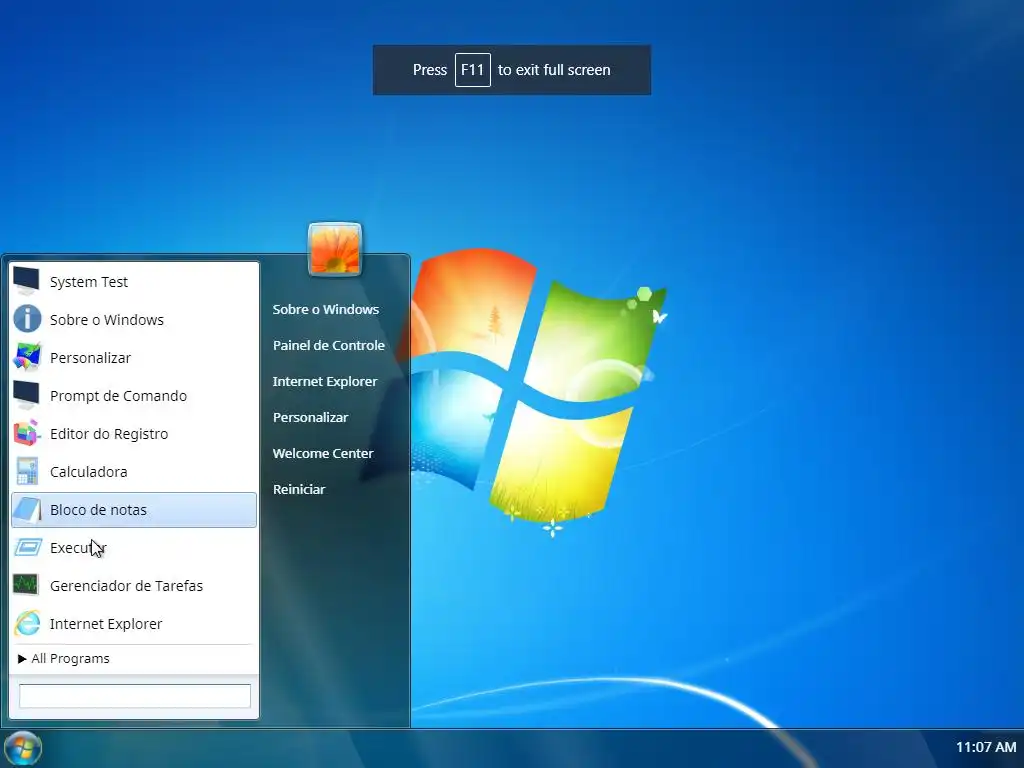The image size is (1024, 768).
Task: Click the Sobre o Windows info icon
Action: [x=27, y=319]
